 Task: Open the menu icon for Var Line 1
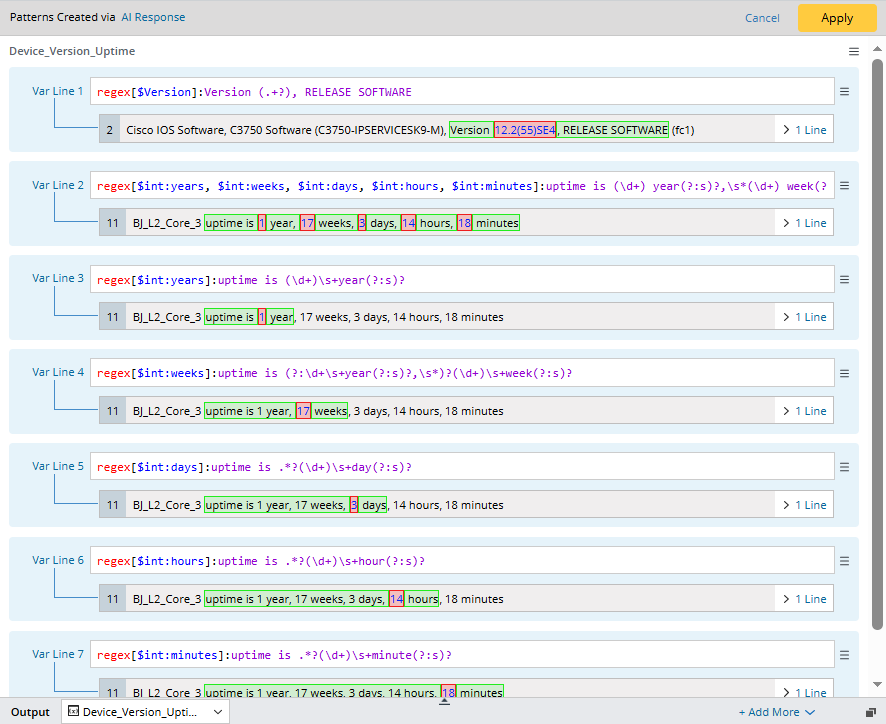point(844,92)
